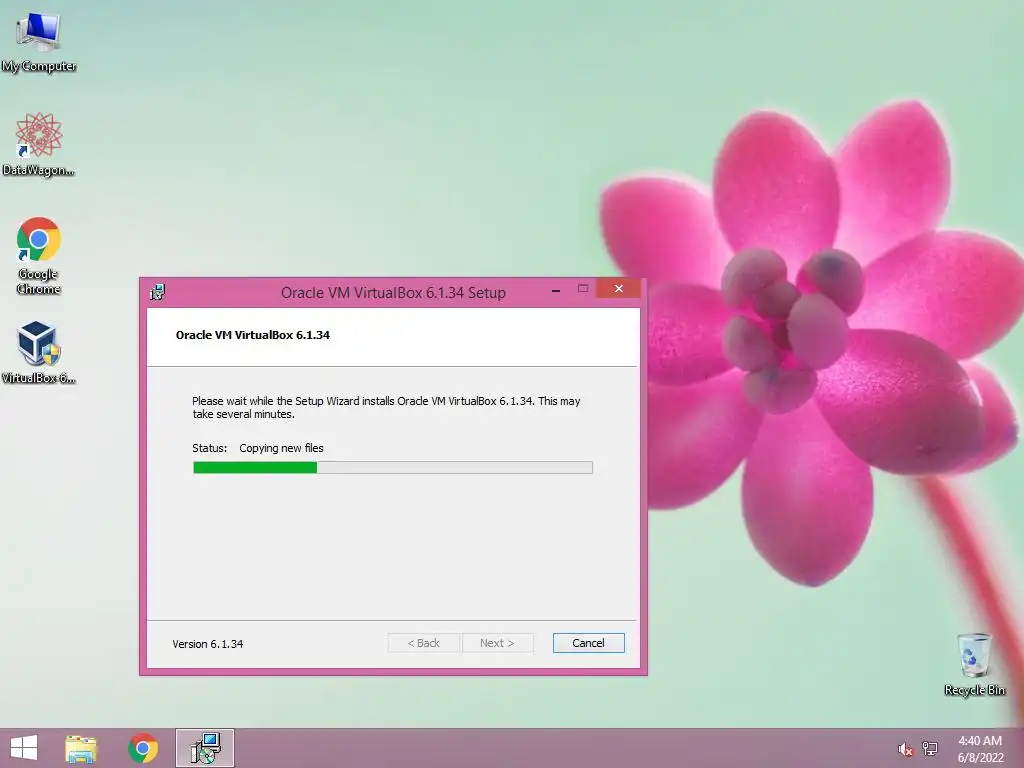Select the Recycle Bin icon
1024x768 pixels.
coord(974,664)
